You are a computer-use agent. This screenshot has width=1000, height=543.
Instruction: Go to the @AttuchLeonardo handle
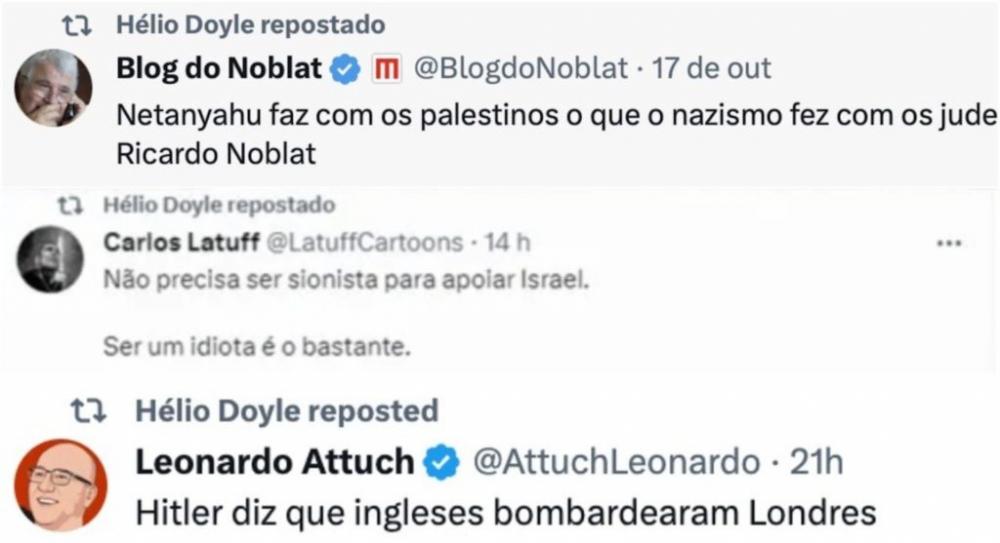point(615,462)
